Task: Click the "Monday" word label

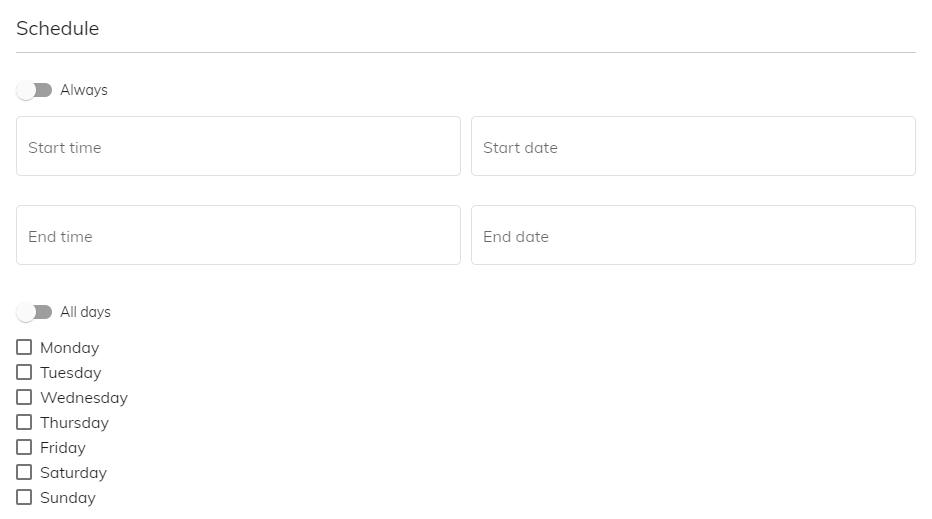Action: 70,348
